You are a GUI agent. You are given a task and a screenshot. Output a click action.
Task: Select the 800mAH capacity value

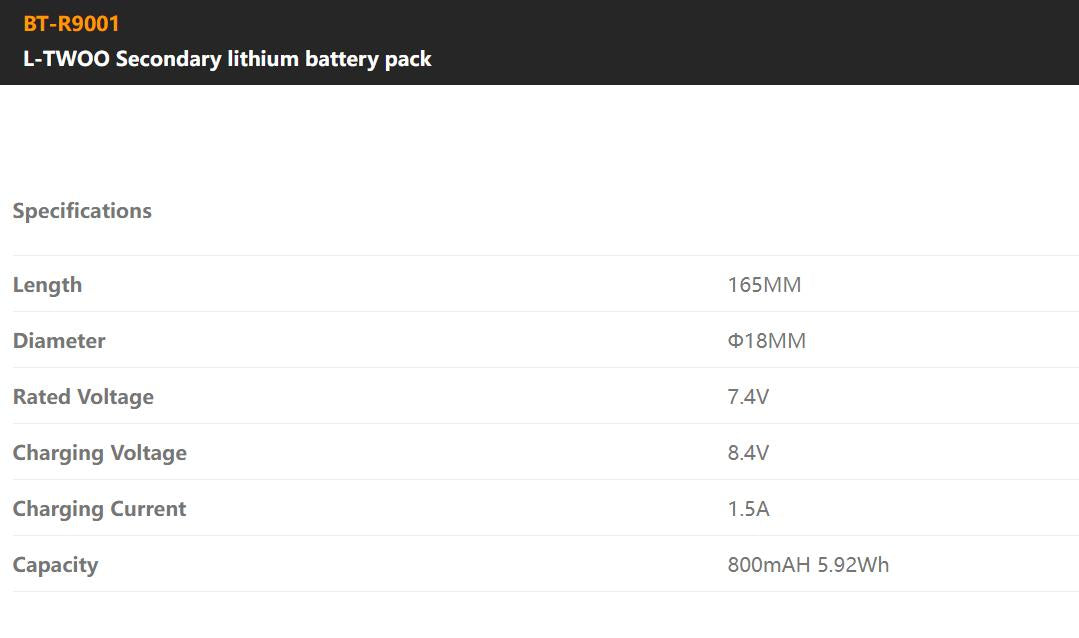pos(769,565)
